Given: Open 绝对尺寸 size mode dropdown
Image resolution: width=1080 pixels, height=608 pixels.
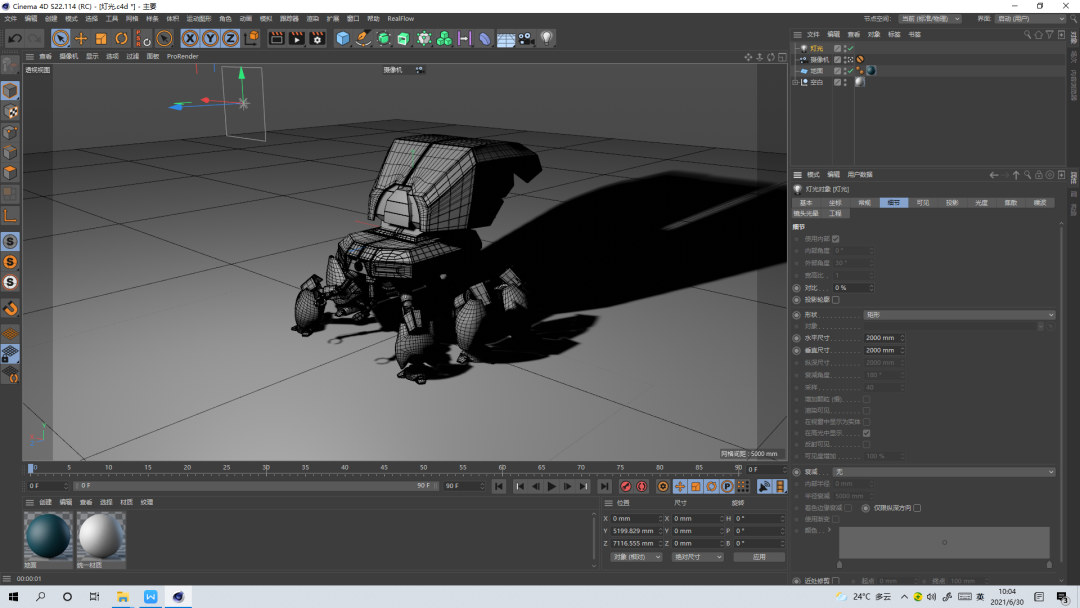Looking at the screenshot, I should 697,557.
